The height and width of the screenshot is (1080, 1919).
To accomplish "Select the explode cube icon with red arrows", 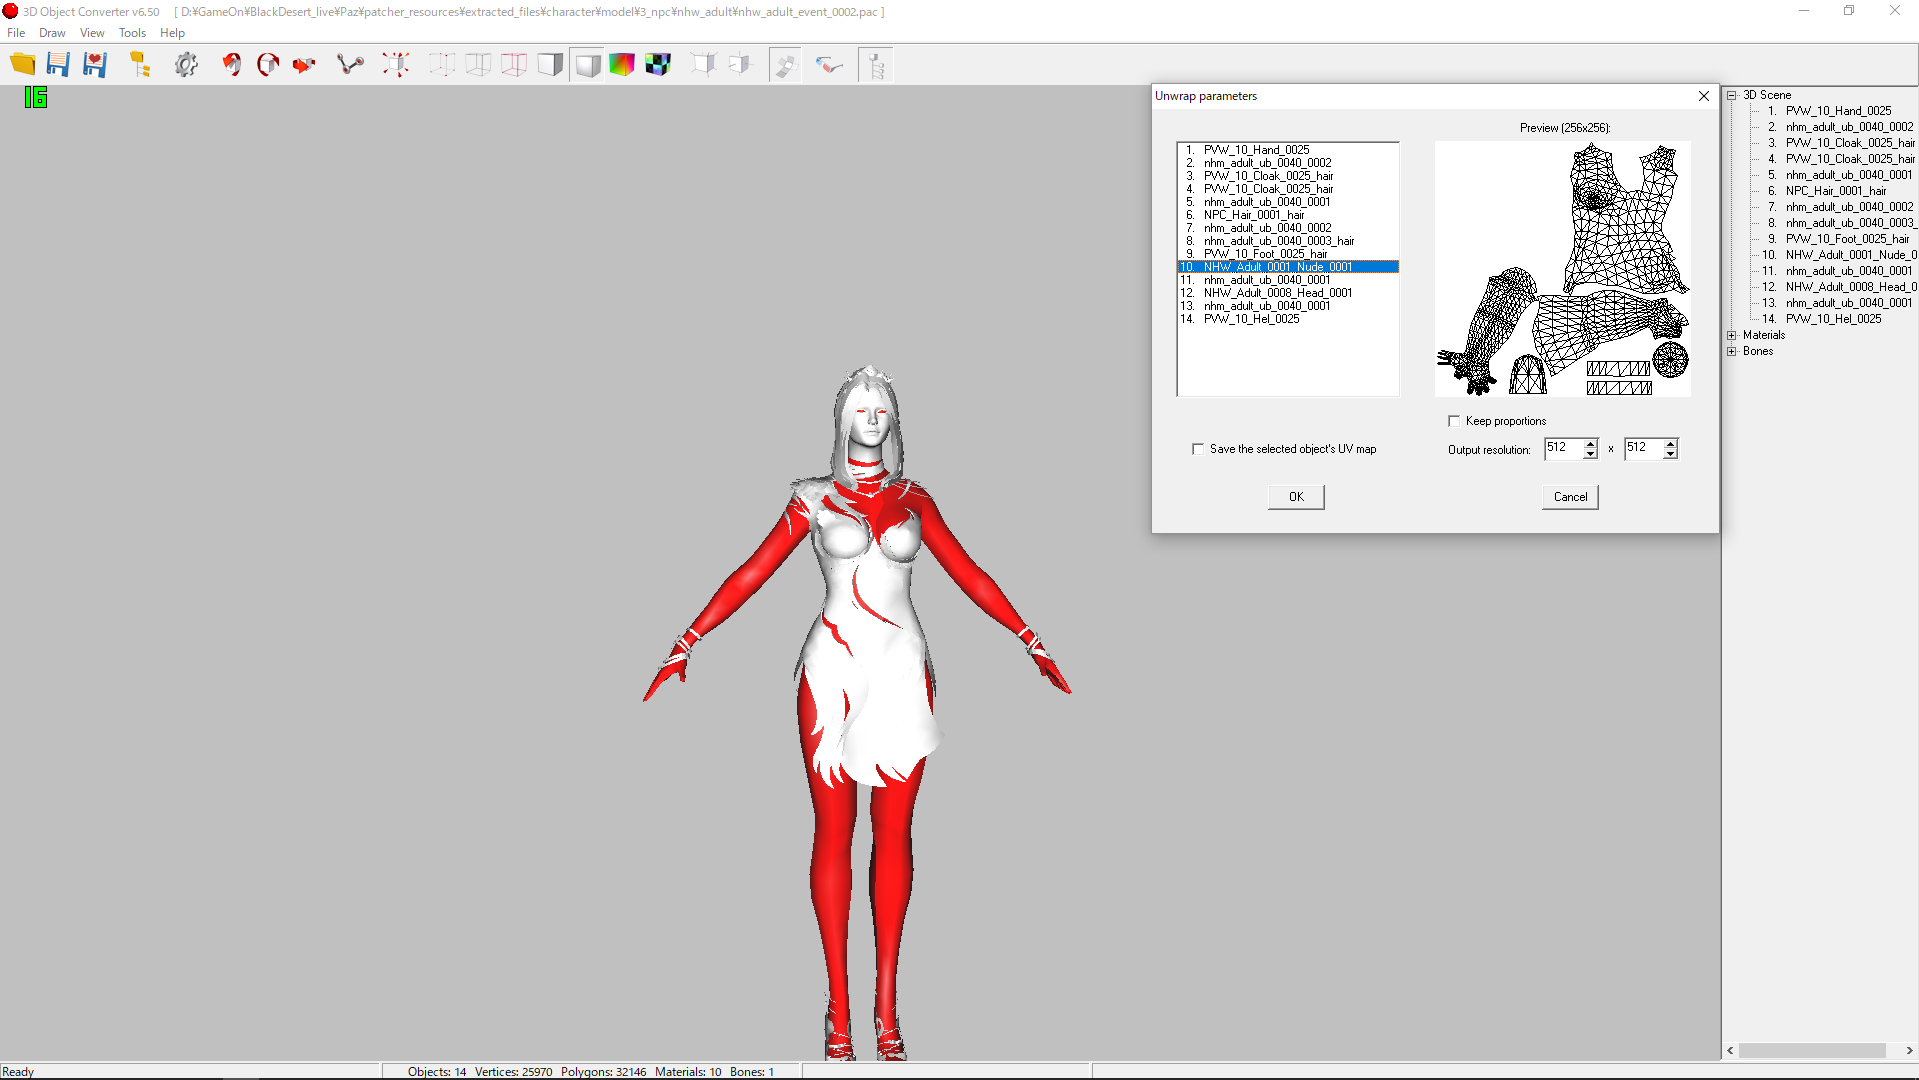I will tap(396, 65).
